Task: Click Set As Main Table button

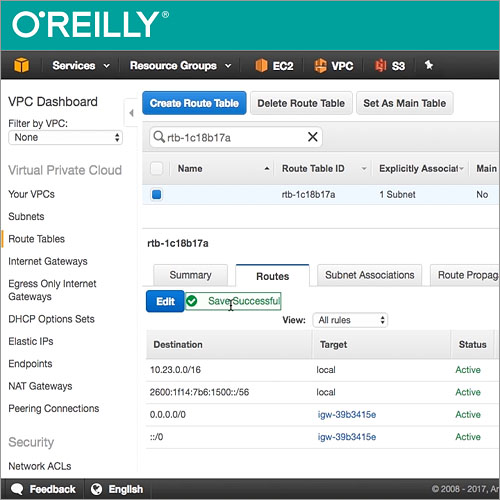Action: (405, 103)
